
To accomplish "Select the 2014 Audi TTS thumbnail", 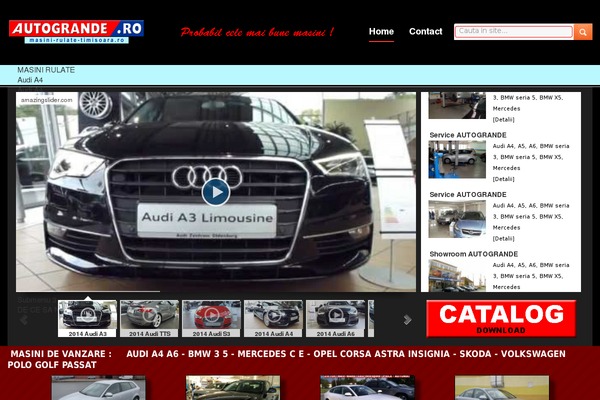I will point(150,318).
